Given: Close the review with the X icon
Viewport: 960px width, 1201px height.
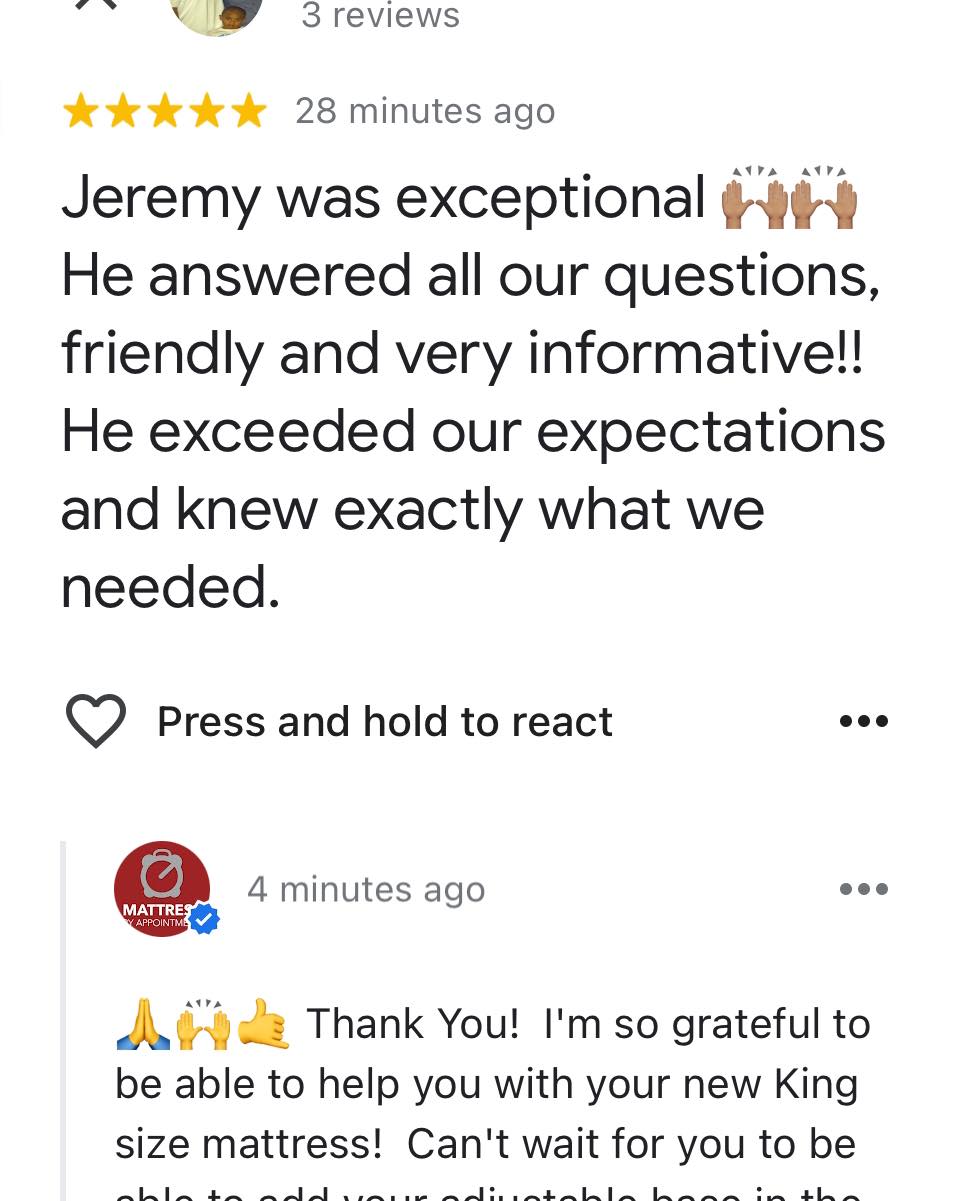Looking at the screenshot, I should point(96,5).
